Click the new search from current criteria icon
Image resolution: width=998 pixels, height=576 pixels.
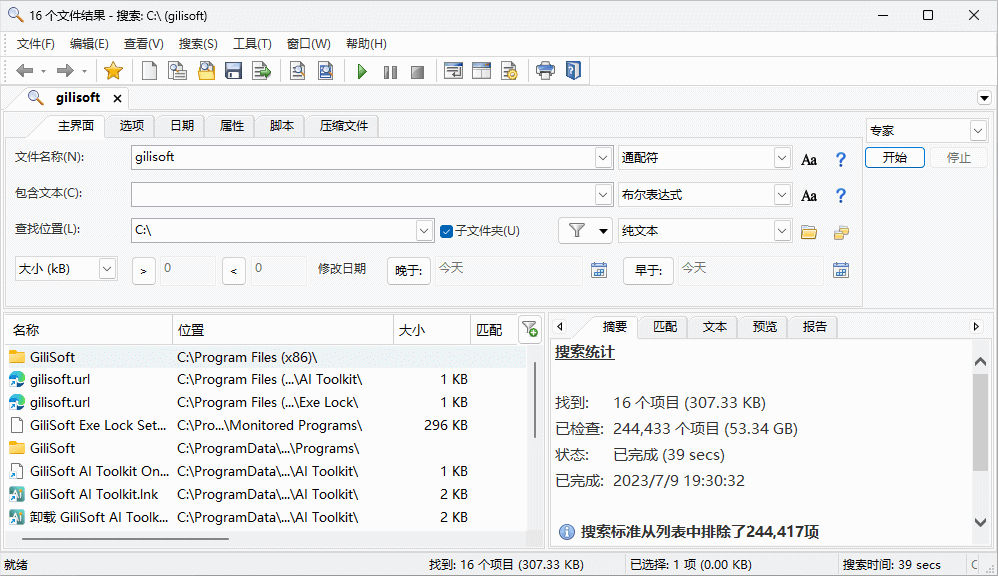178,71
